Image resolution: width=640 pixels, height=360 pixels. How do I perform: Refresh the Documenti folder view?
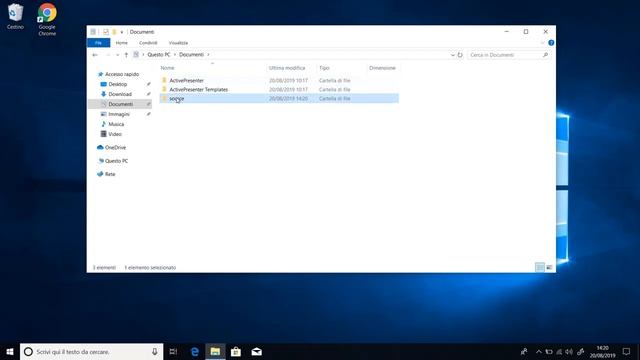460,55
